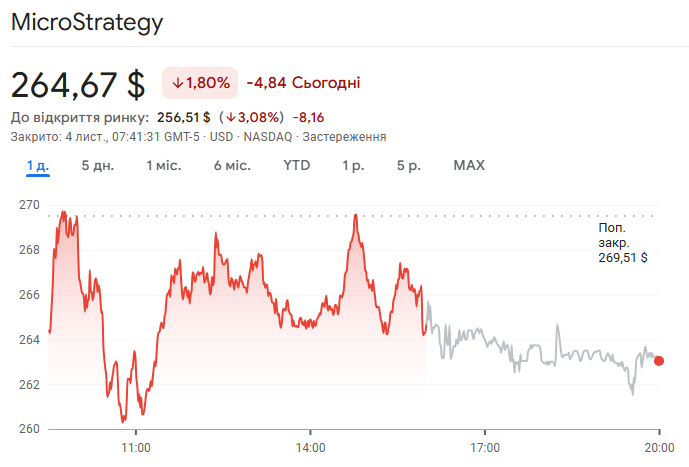The height and width of the screenshot is (467, 689).
Task: Show the 6 міс. price history
Action: pos(232,165)
